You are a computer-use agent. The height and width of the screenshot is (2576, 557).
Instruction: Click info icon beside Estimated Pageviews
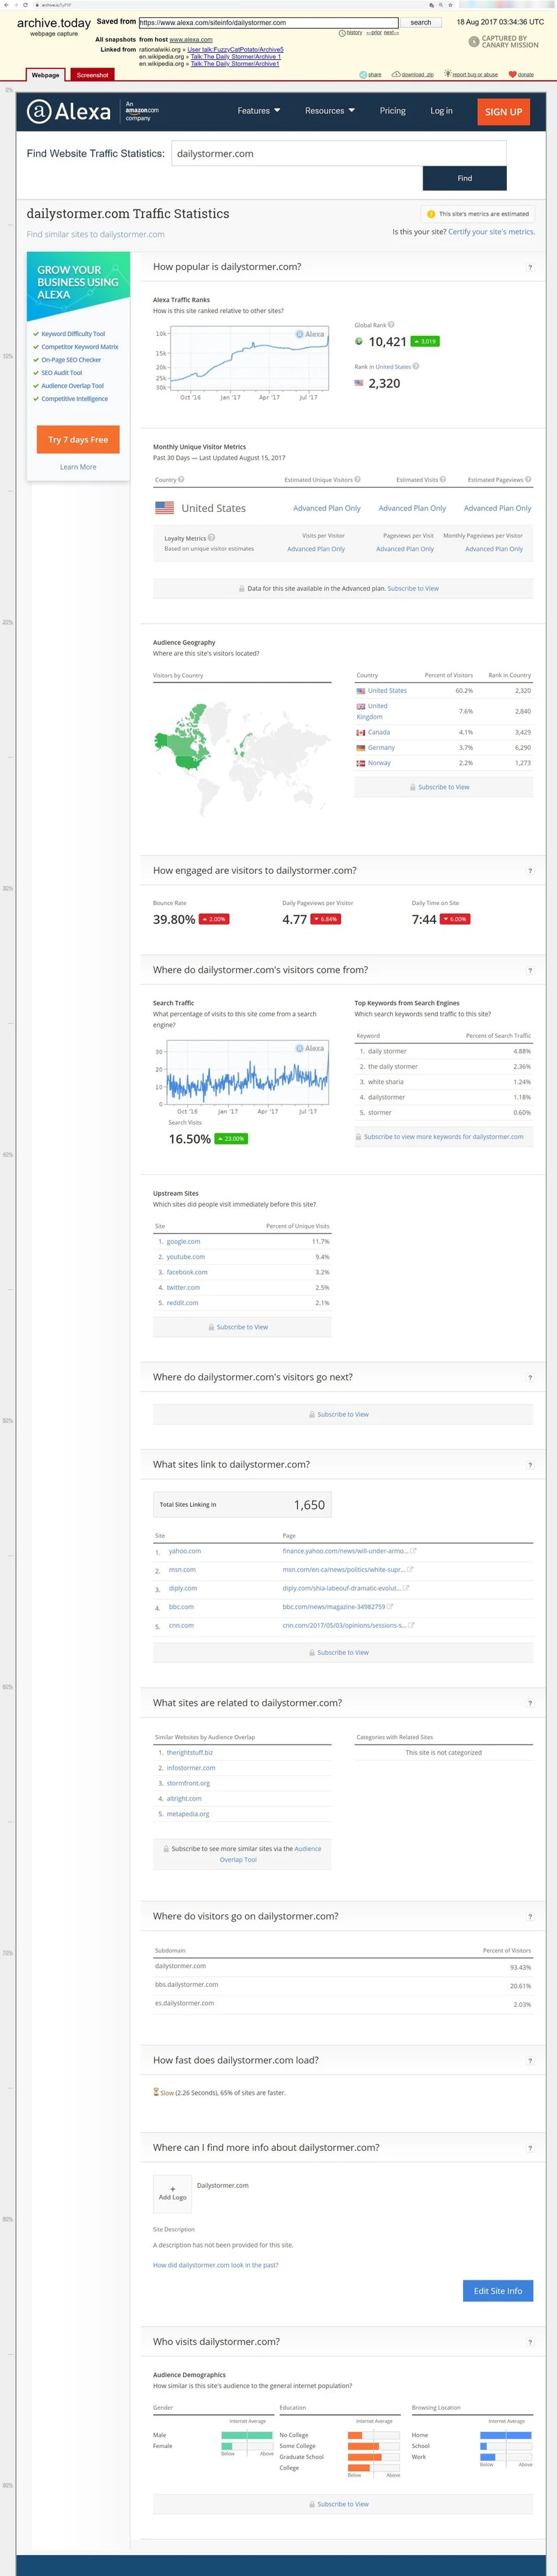point(527,480)
